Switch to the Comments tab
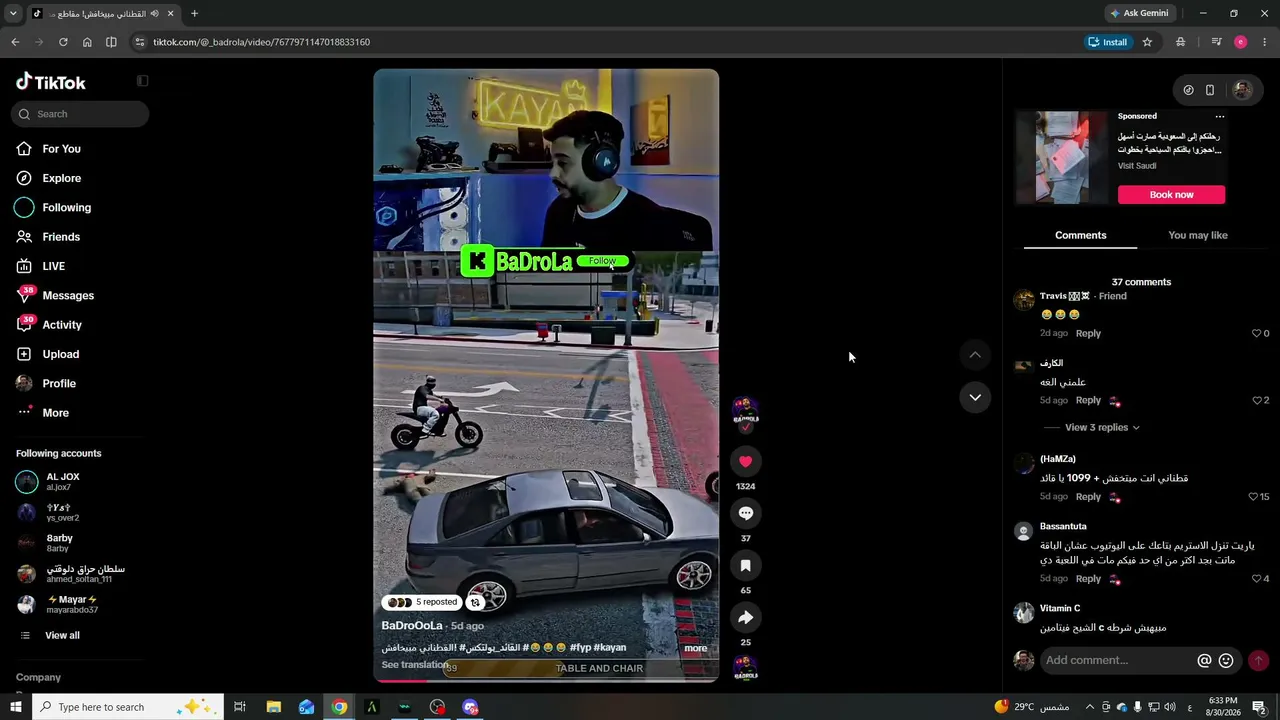The image size is (1280, 720). pos(1080,236)
